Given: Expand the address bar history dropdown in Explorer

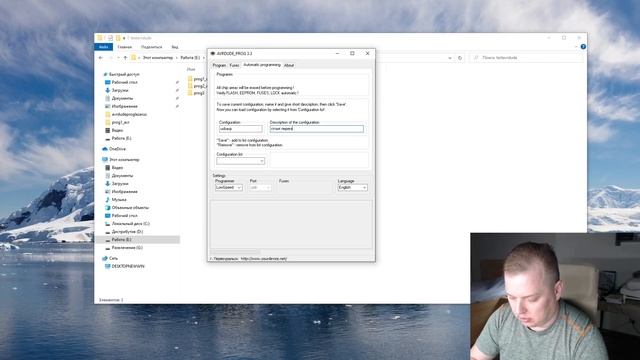Looking at the screenshot, I should (450, 58).
